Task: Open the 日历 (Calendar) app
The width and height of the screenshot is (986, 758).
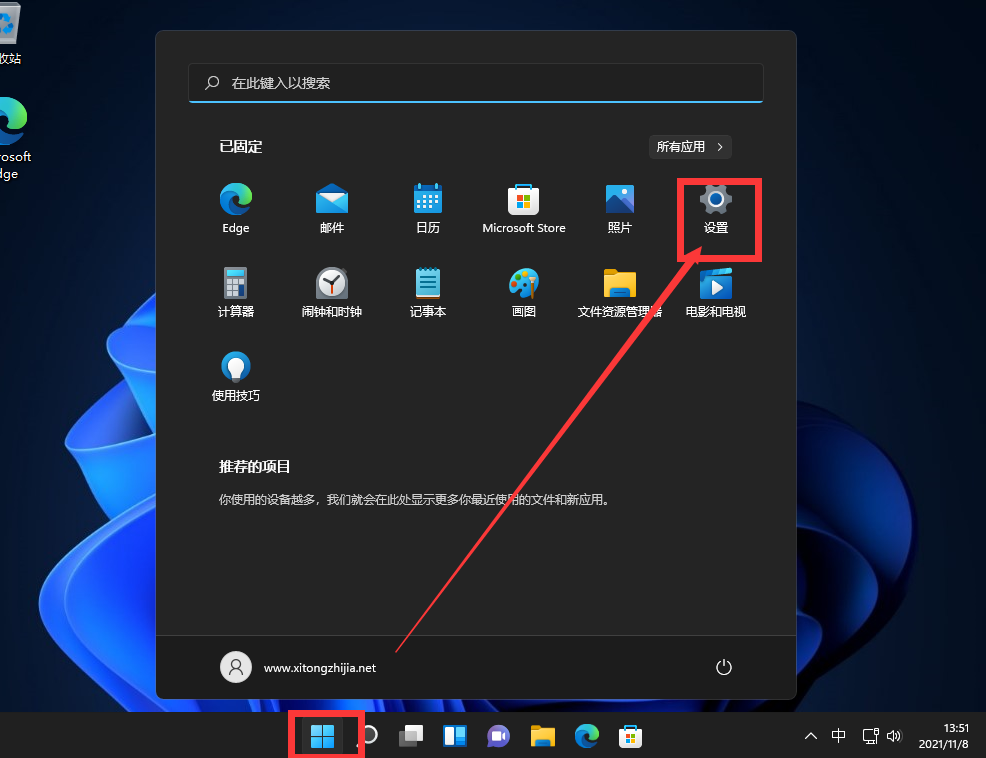Action: pyautogui.click(x=427, y=207)
